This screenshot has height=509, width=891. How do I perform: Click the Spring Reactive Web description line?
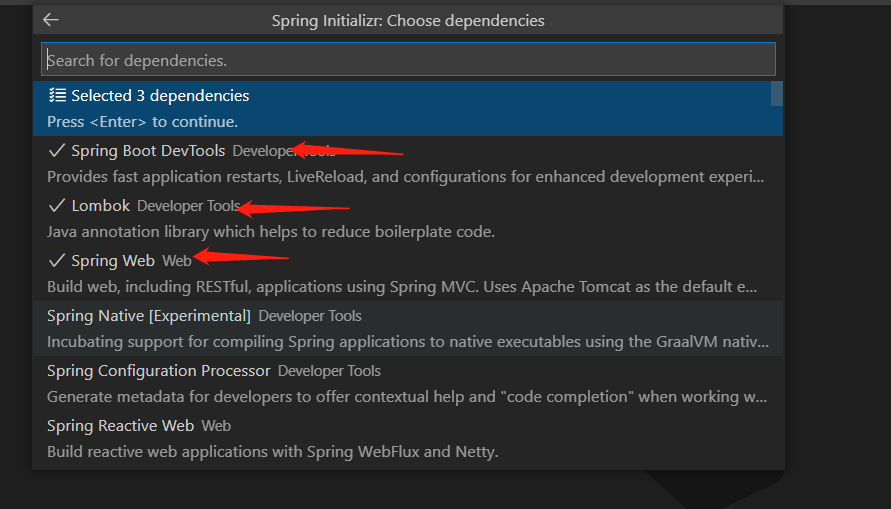(272, 452)
